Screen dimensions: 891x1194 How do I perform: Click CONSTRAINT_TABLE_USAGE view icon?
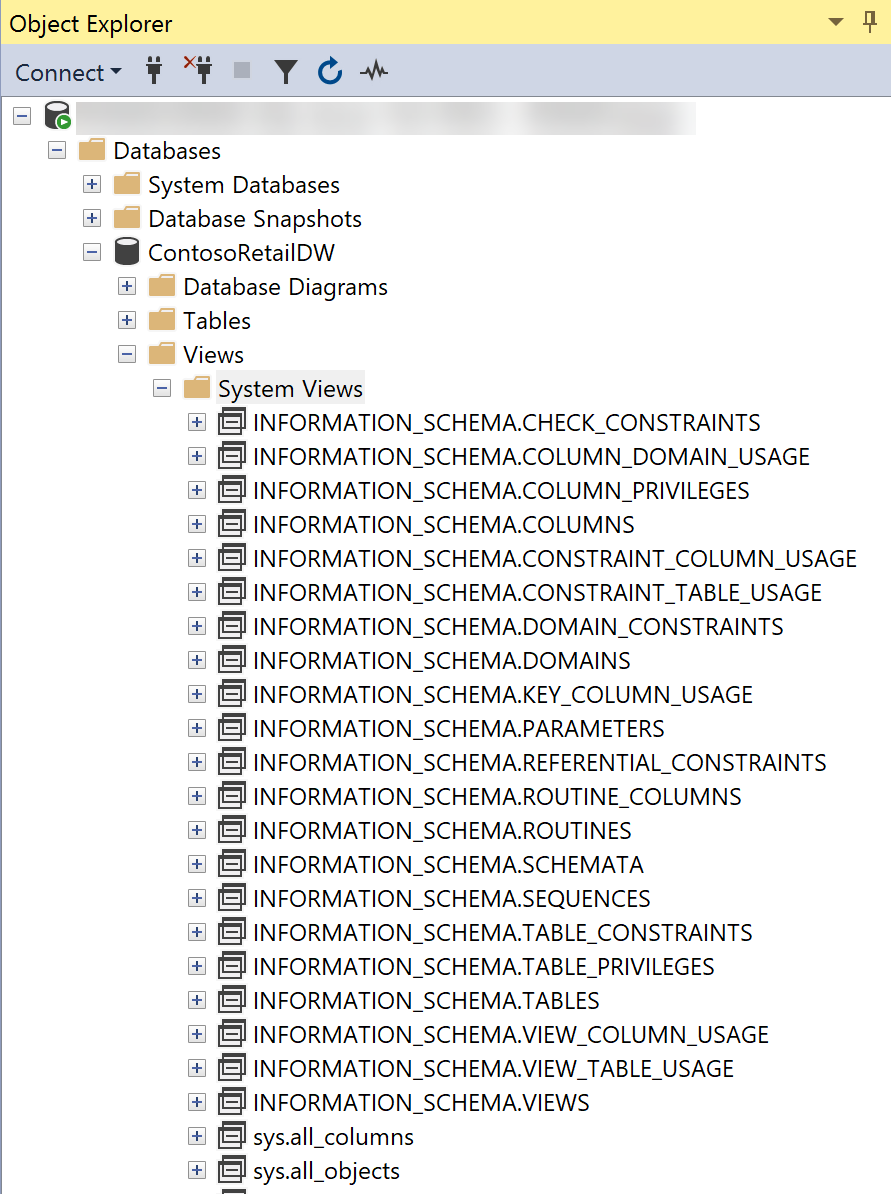[x=232, y=591]
